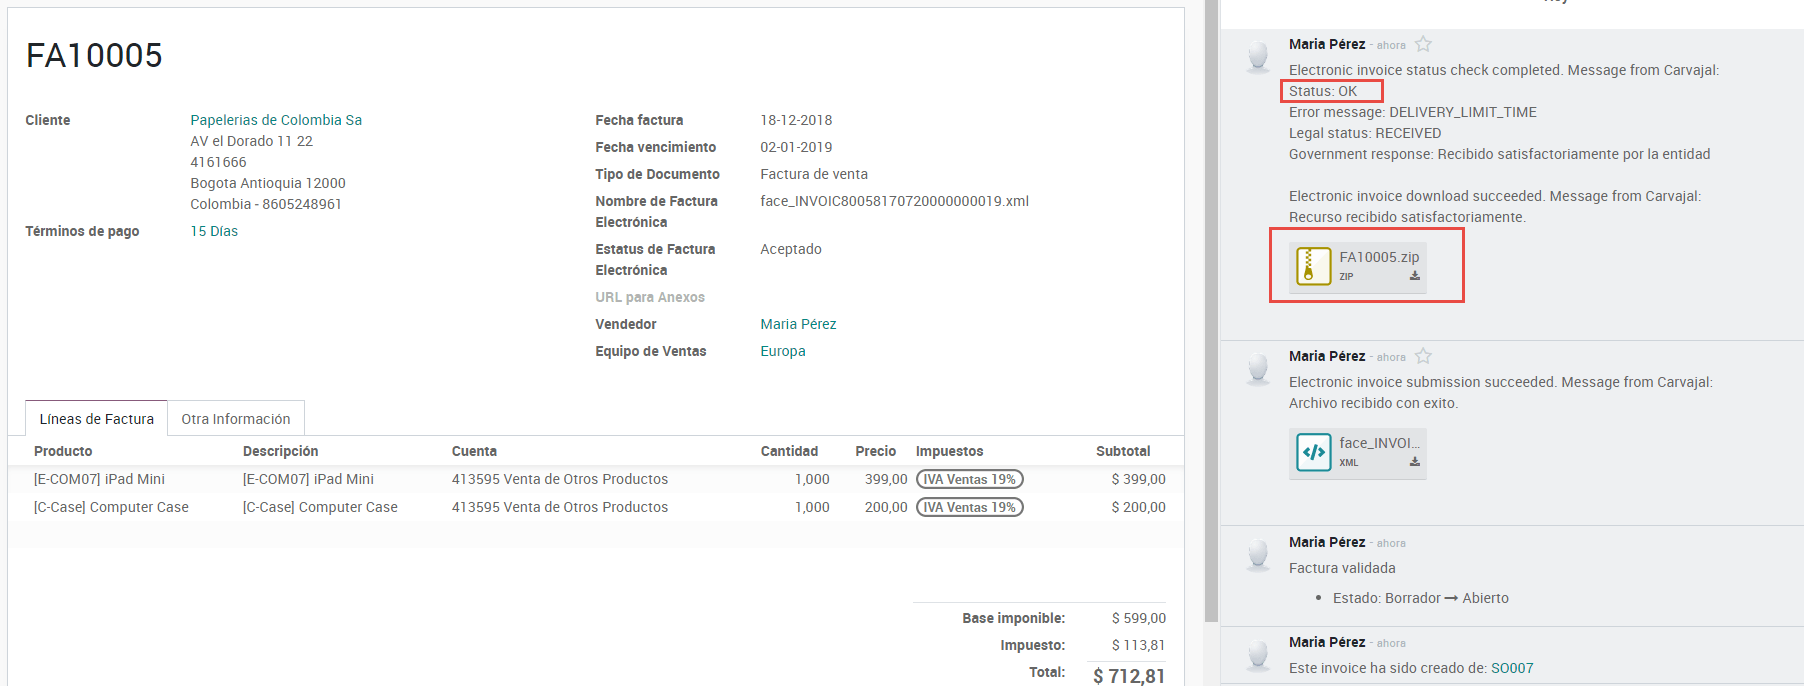Click the ZIP archive file icon
Viewport: 1804px width, 686px height.
coord(1313,267)
